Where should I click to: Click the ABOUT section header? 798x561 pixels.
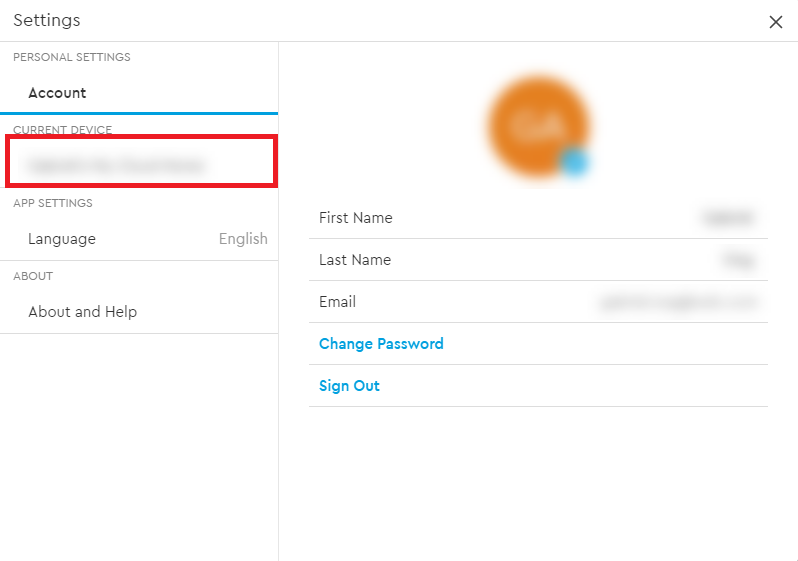point(33,276)
